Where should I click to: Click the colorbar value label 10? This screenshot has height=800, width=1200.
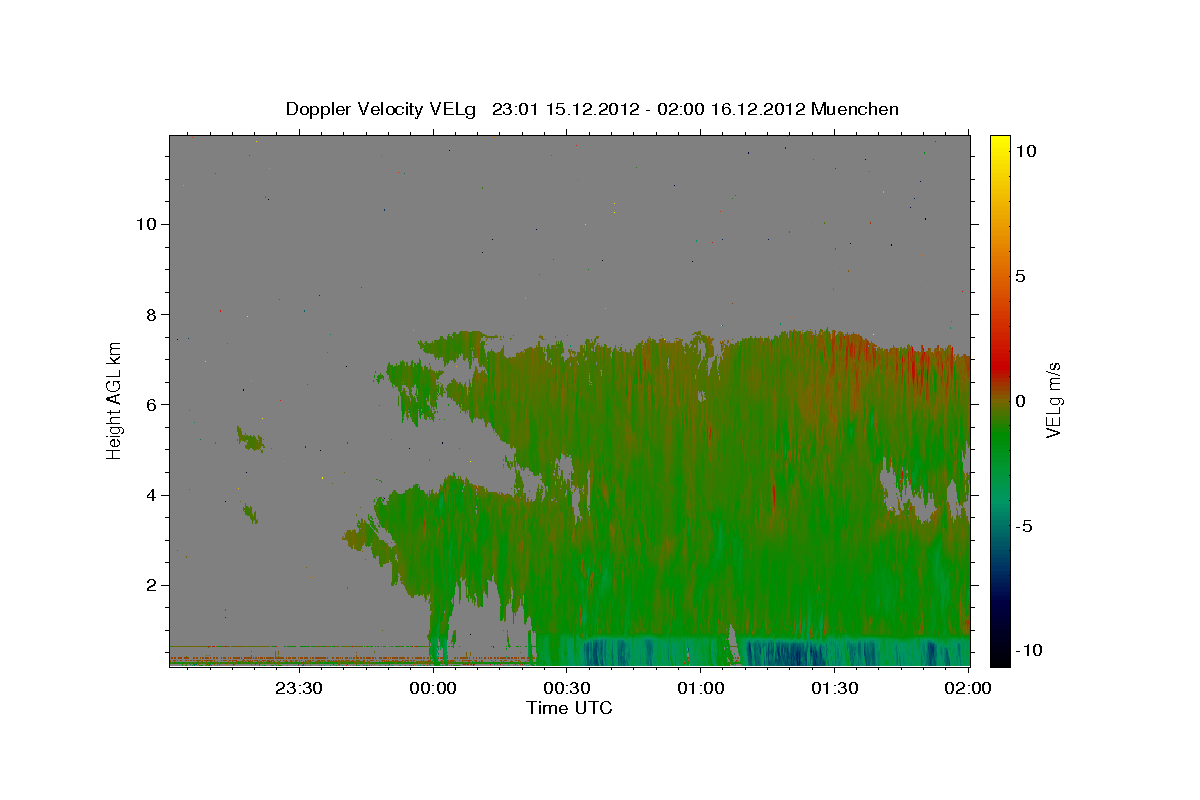tap(1025, 150)
